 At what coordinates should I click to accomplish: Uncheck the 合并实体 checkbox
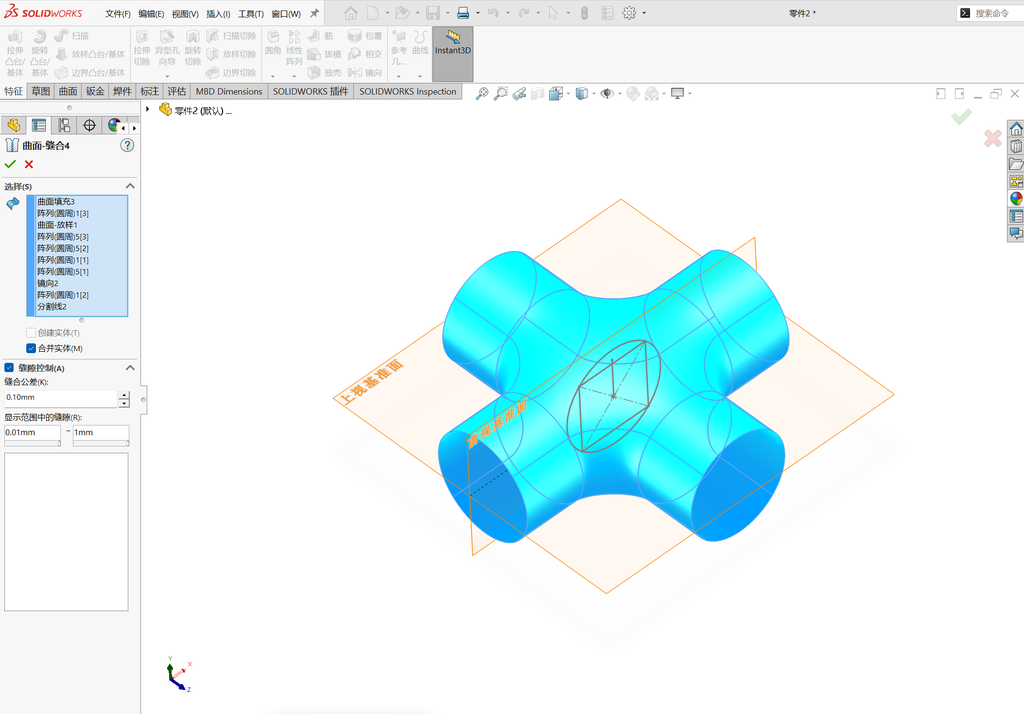click(31, 348)
